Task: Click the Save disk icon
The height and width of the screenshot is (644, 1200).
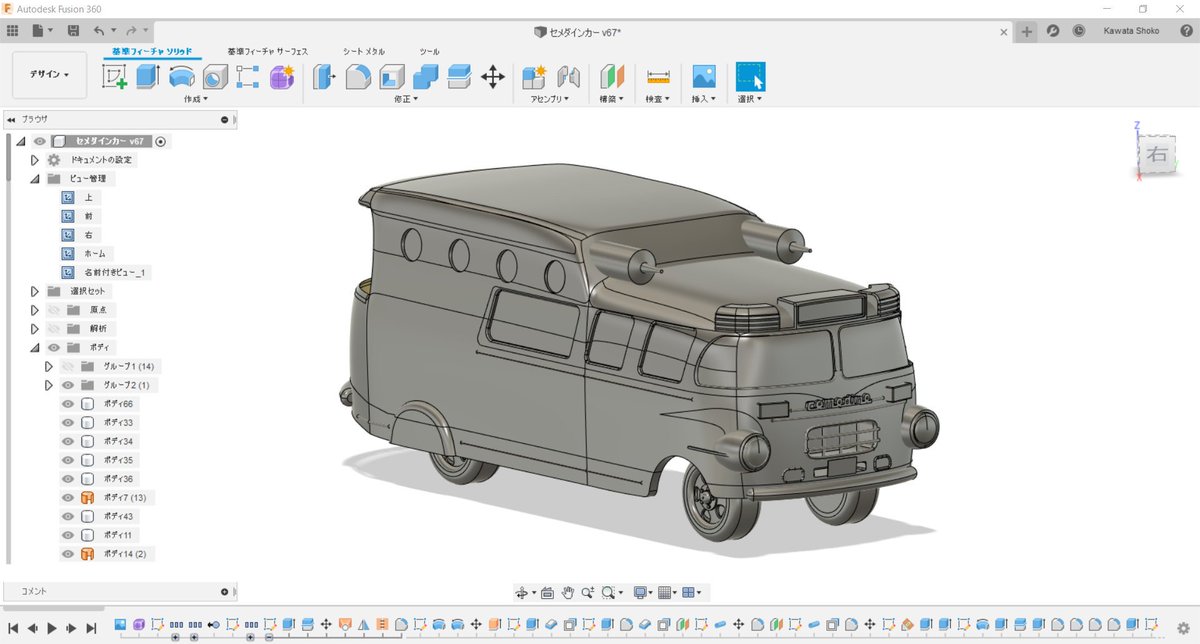Action: tap(73, 31)
